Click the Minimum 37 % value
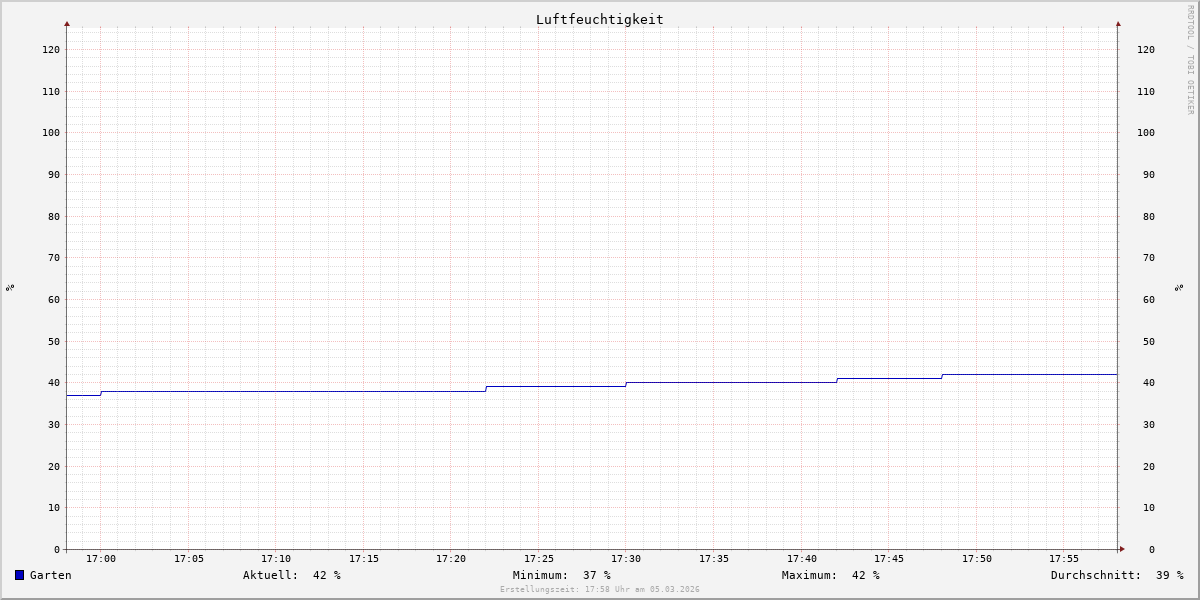The width and height of the screenshot is (1200, 600). (x=562, y=575)
